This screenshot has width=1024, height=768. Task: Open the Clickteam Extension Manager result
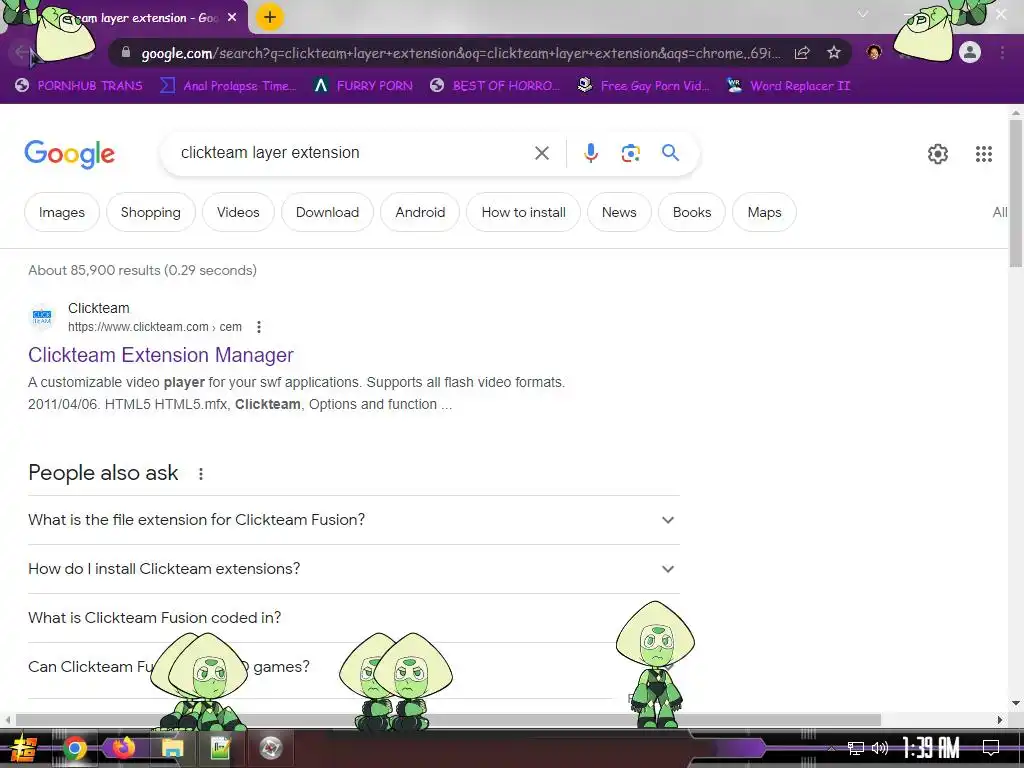(x=161, y=355)
